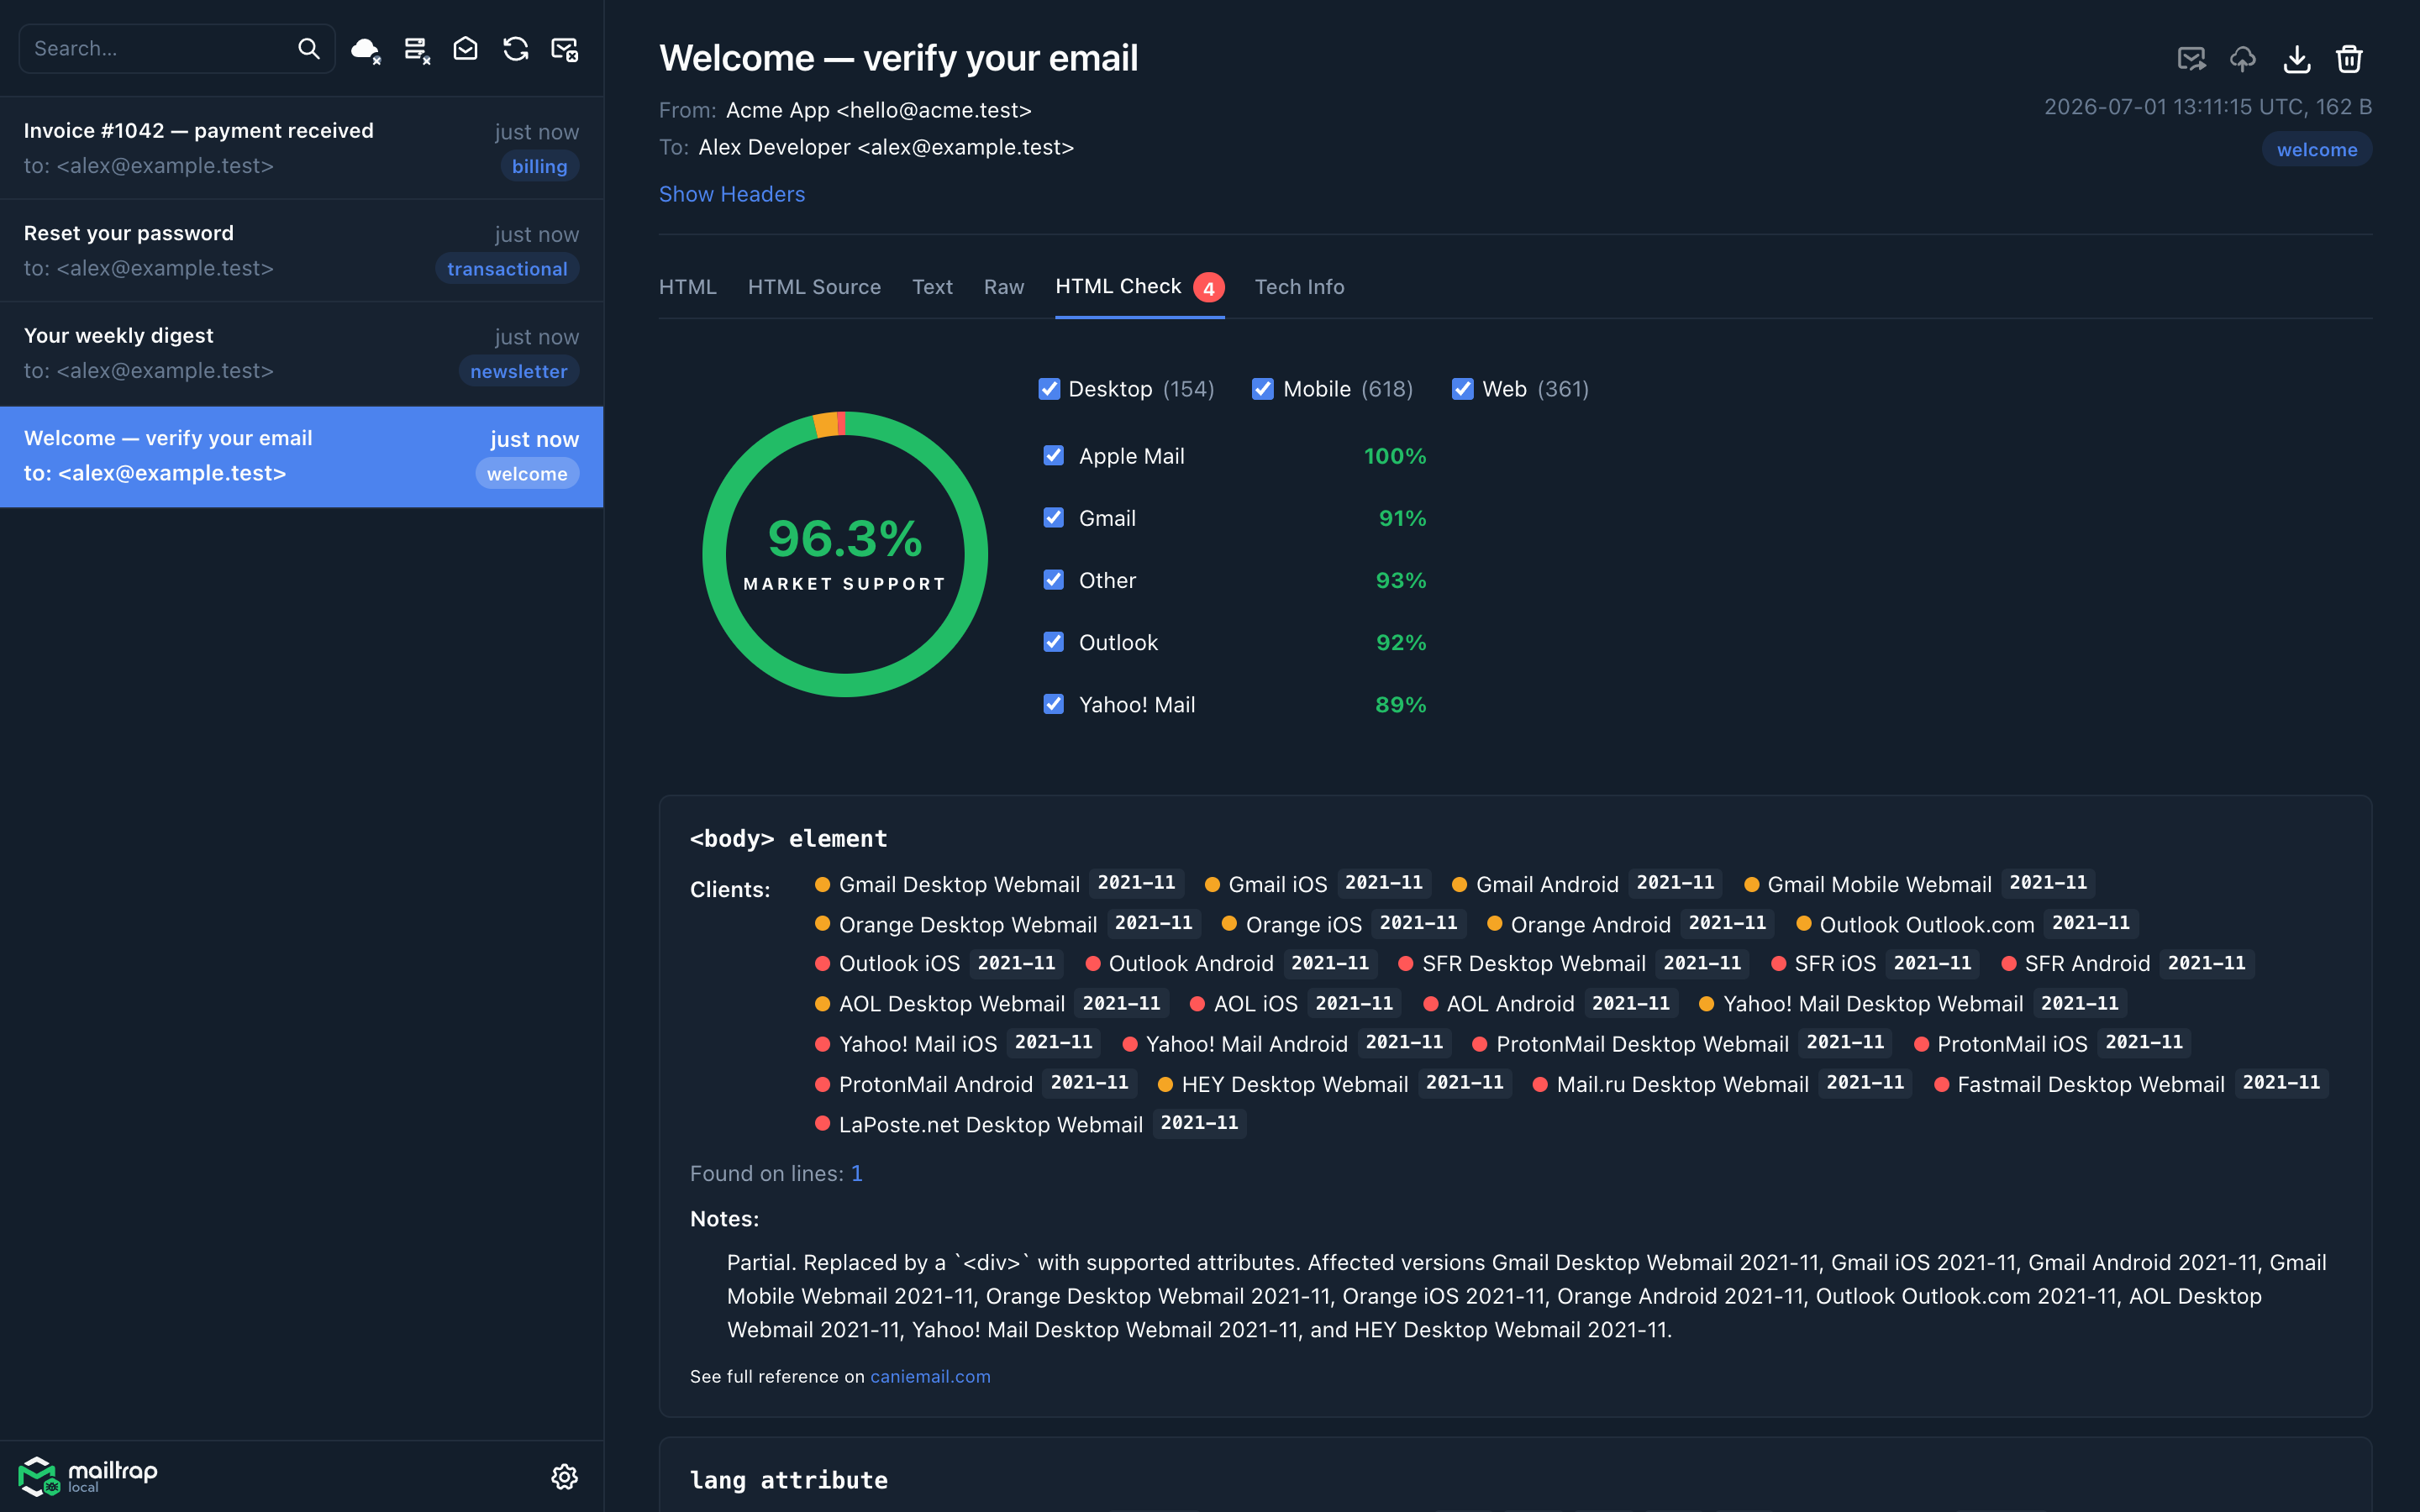Click the cloud upload icon
This screenshot has width=2420, height=1512.
(2243, 59)
